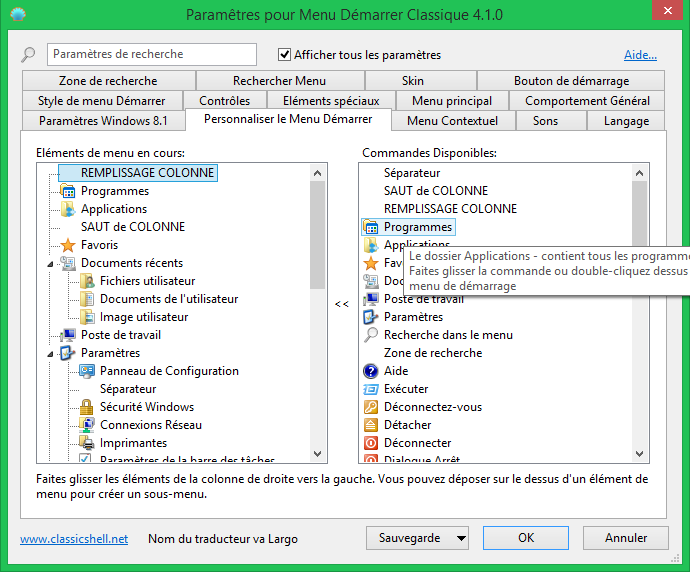Go to the Bouton de démarrage tab
The height and width of the screenshot is (572, 690).
[x=571, y=81]
